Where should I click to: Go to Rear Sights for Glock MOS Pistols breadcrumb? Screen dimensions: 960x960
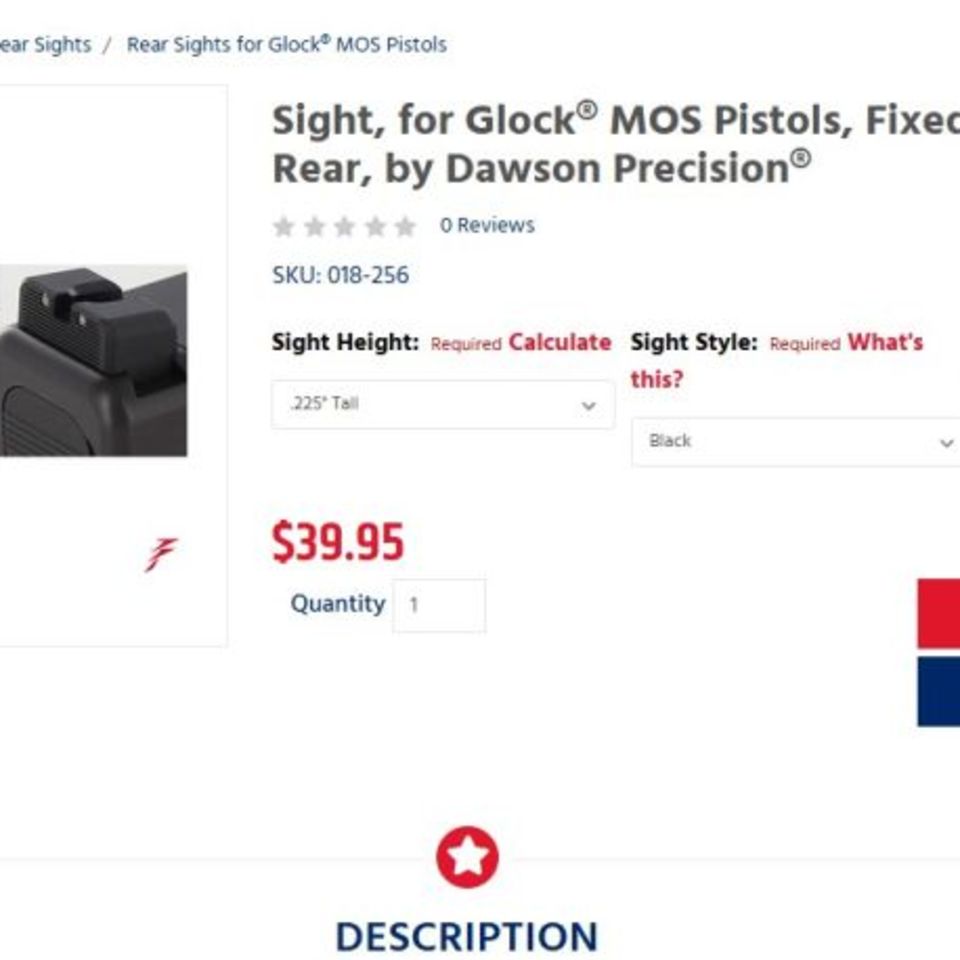click(285, 44)
